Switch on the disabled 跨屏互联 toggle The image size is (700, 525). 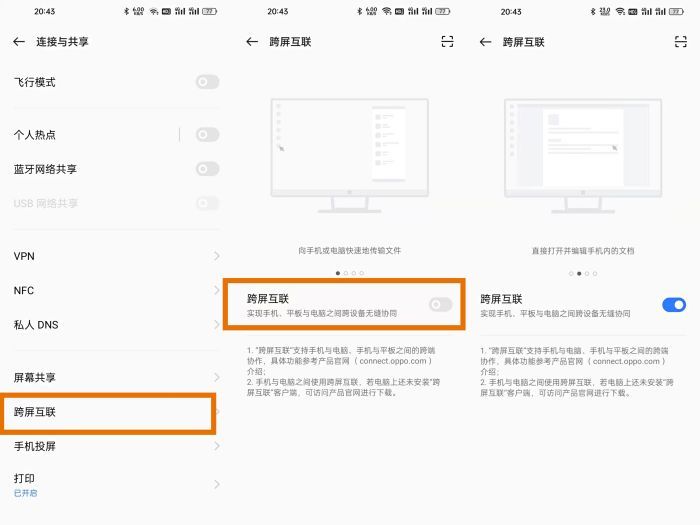[x=440, y=304]
